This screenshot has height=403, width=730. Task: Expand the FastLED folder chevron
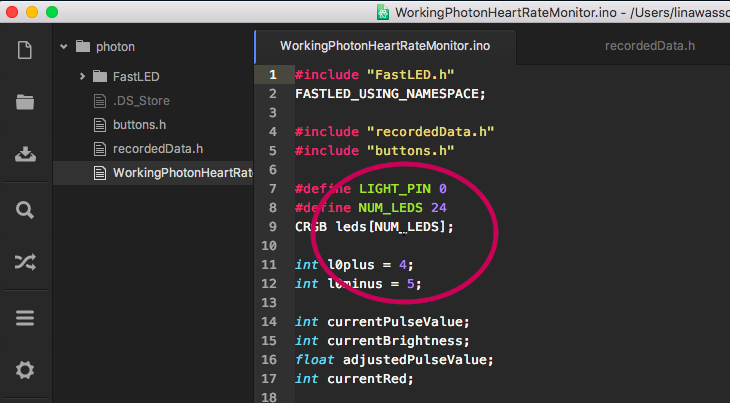pyautogui.click(x=82, y=76)
